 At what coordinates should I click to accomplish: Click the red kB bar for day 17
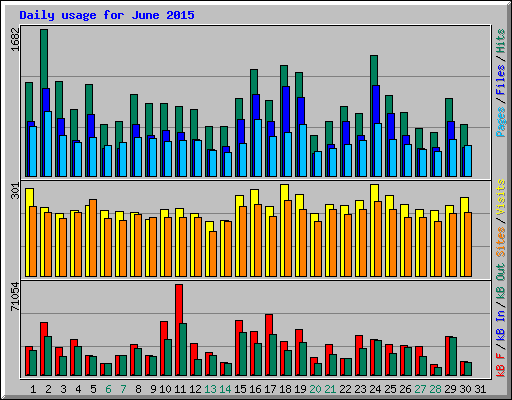click(269, 324)
